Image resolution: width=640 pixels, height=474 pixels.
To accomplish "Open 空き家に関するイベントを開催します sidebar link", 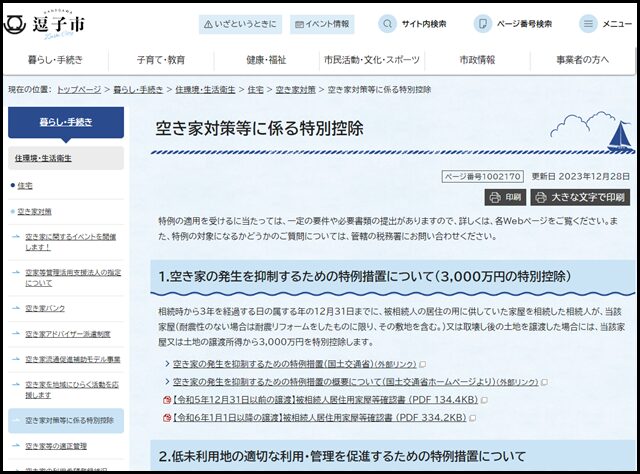I will tap(71, 242).
